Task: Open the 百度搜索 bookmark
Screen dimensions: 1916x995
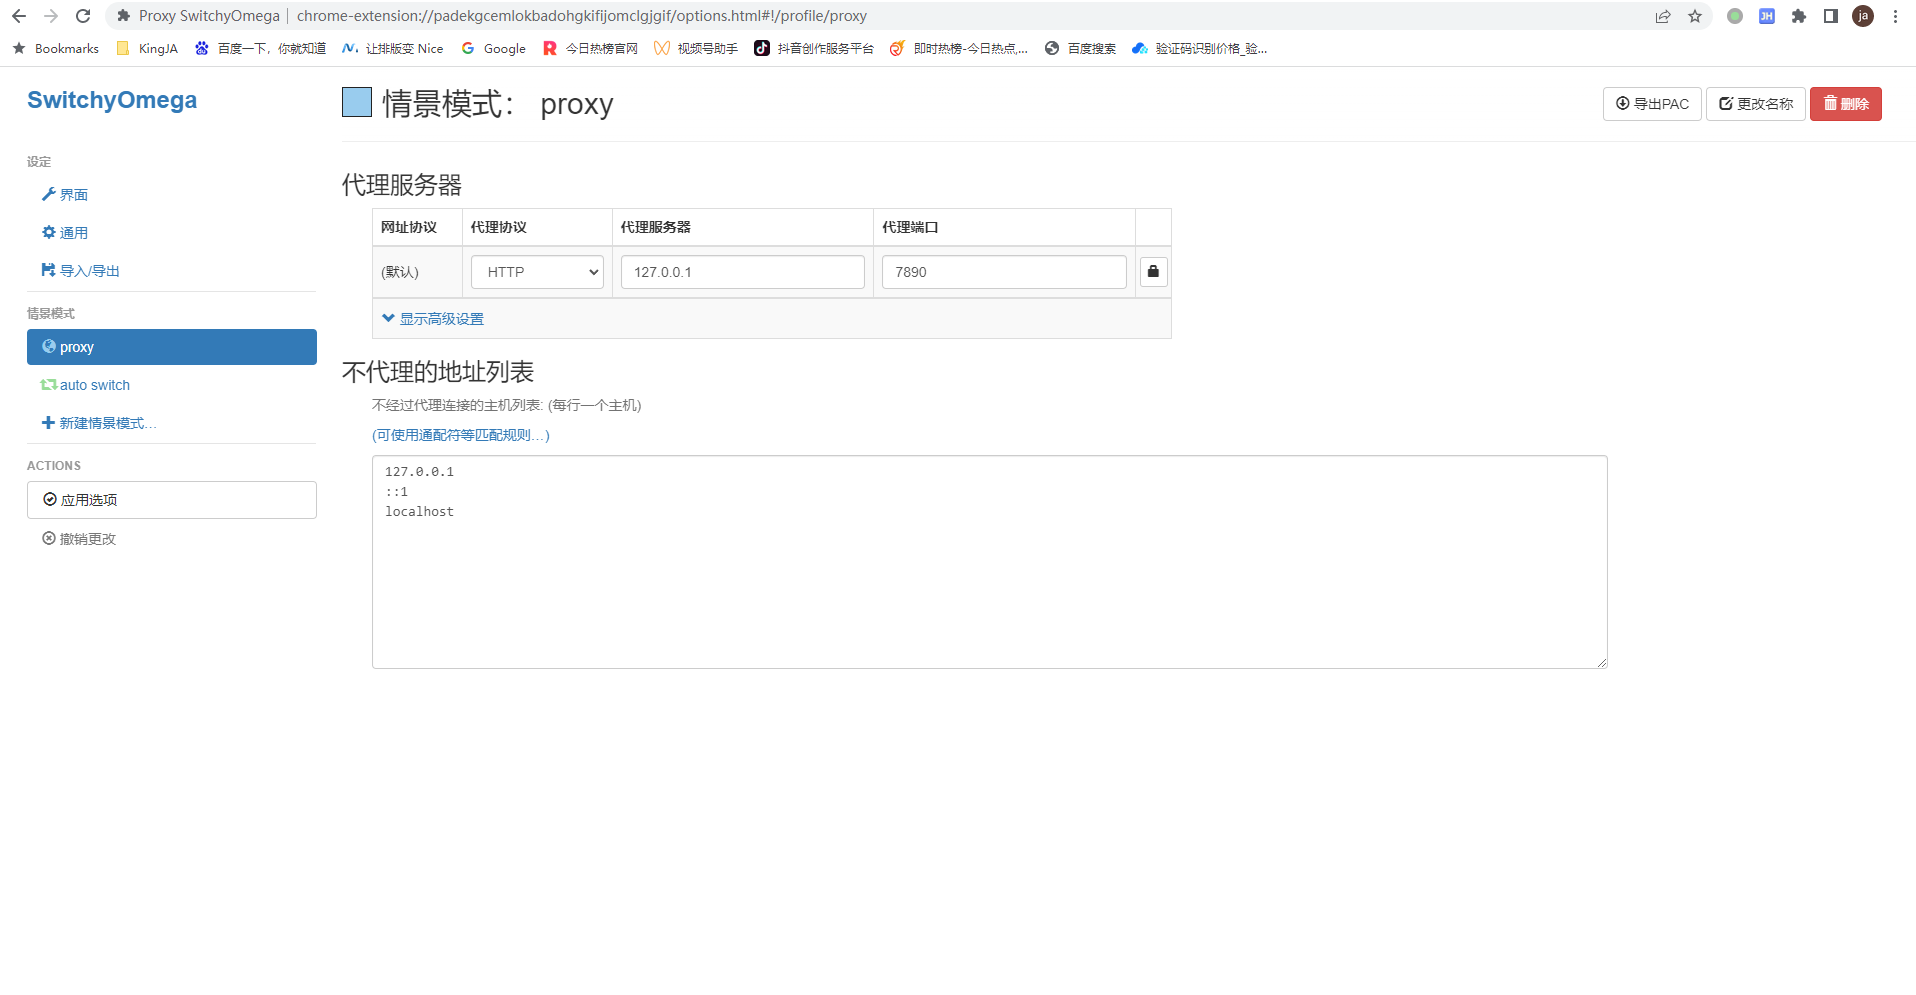Action: pos(1080,48)
